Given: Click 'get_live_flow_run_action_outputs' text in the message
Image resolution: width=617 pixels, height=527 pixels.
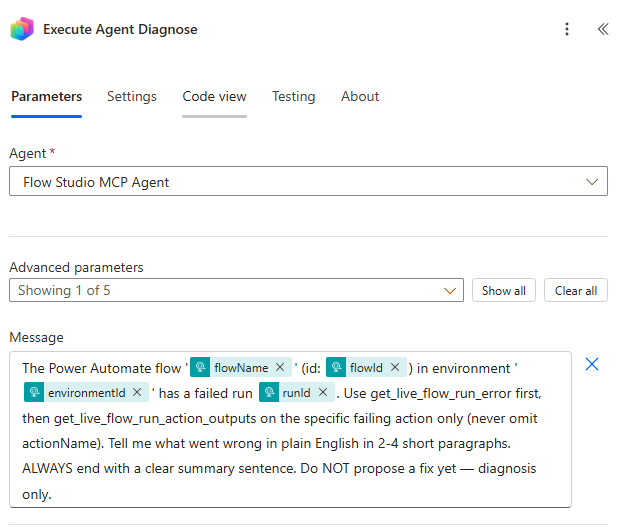Looking at the screenshot, I should tap(155, 419).
